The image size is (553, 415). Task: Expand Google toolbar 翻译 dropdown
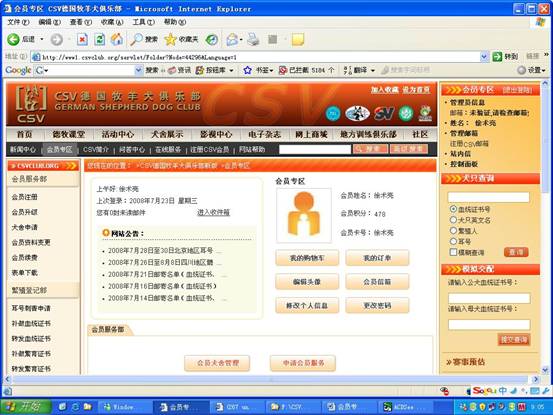(373, 71)
